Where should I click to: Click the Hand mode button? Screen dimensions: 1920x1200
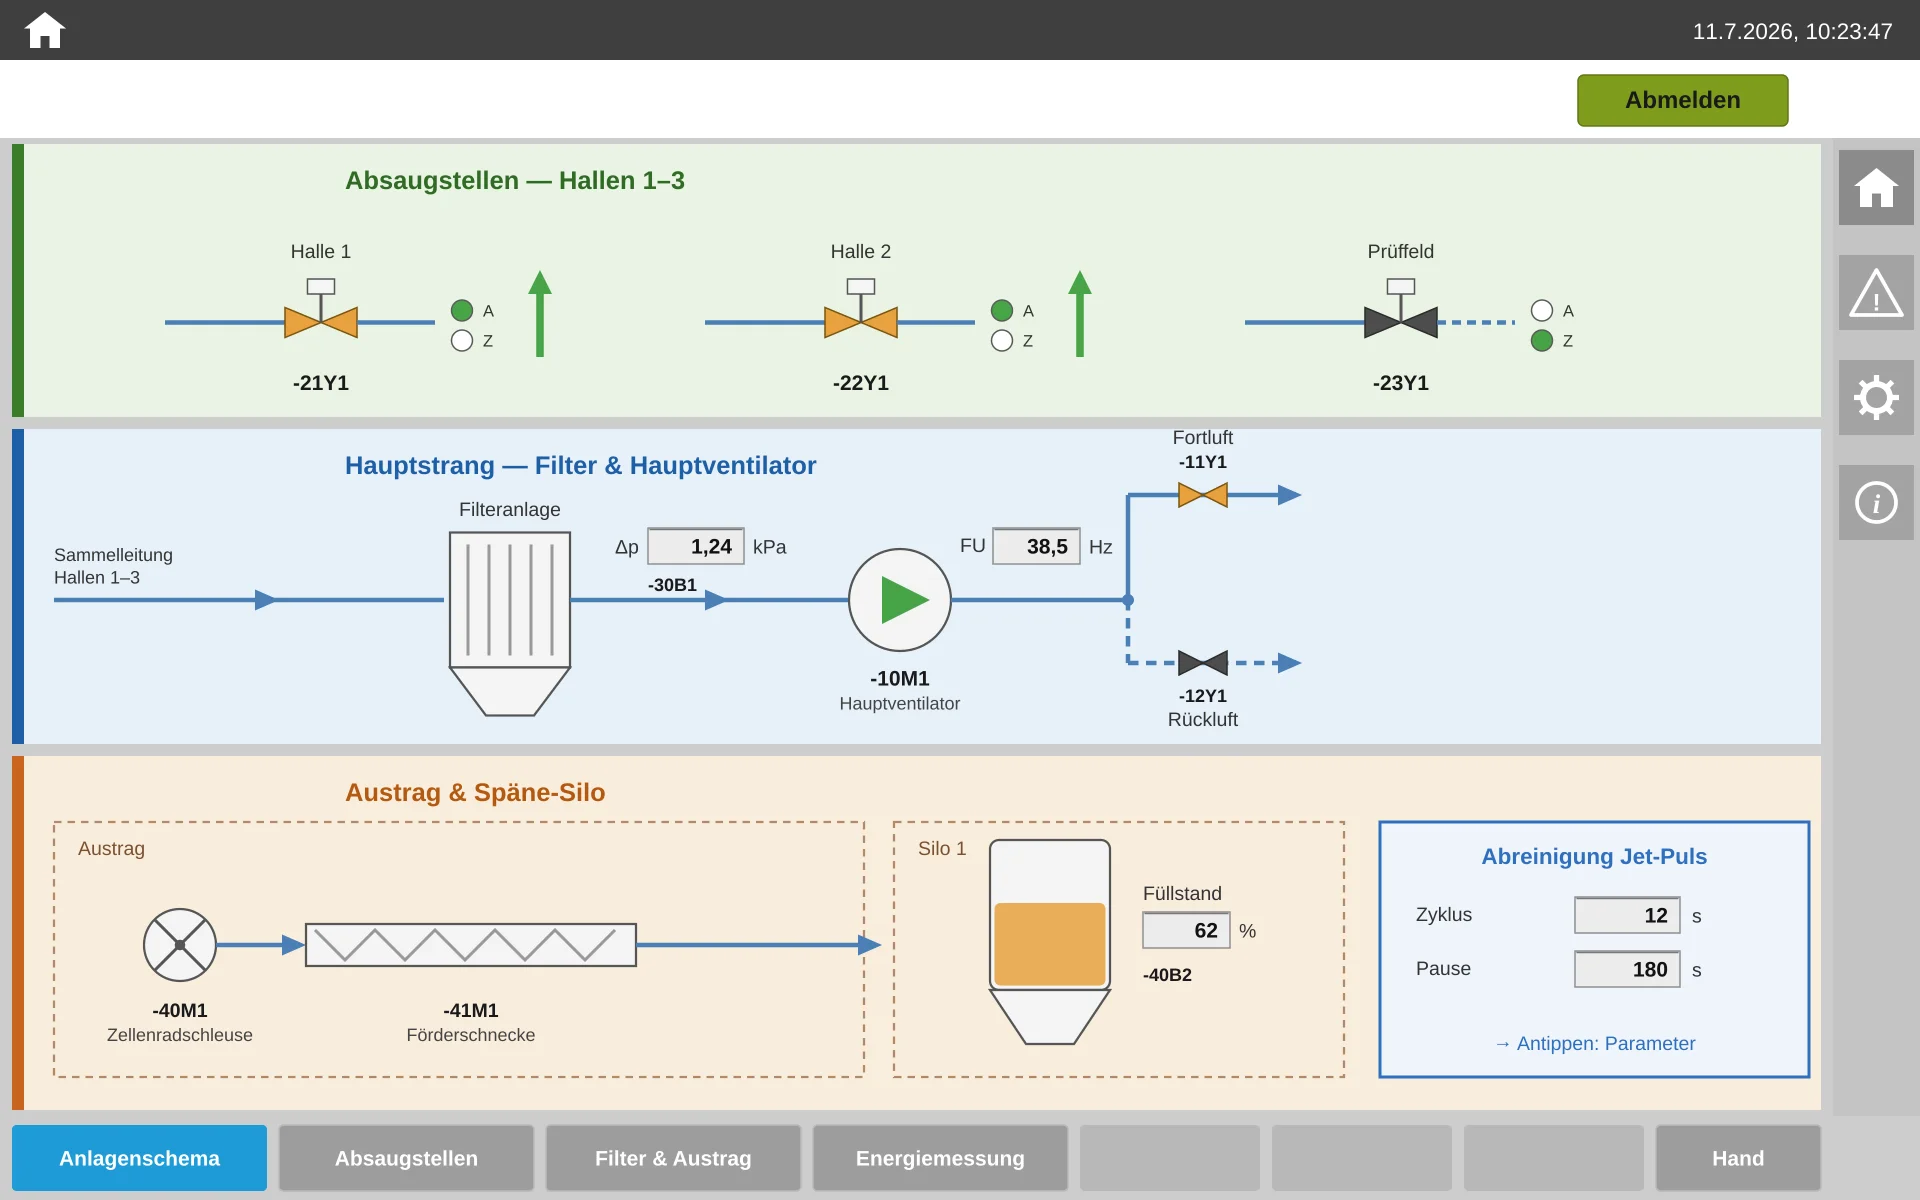[1738, 1158]
